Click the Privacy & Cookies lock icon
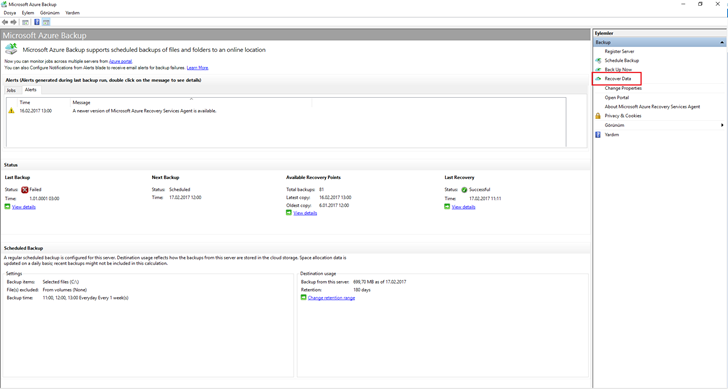 tap(598, 116)
